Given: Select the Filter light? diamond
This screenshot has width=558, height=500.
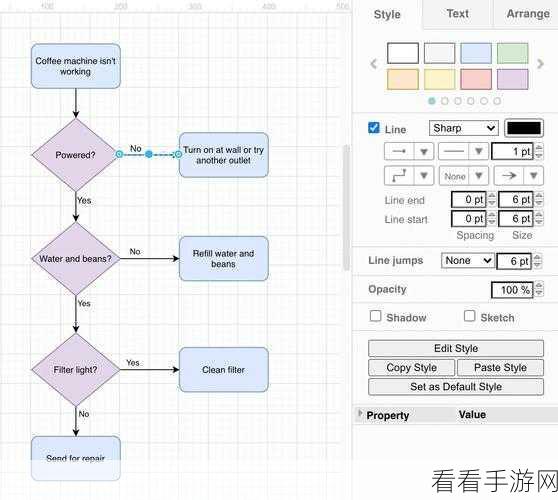Looking at the screenshot, I should tap(75, 370).
